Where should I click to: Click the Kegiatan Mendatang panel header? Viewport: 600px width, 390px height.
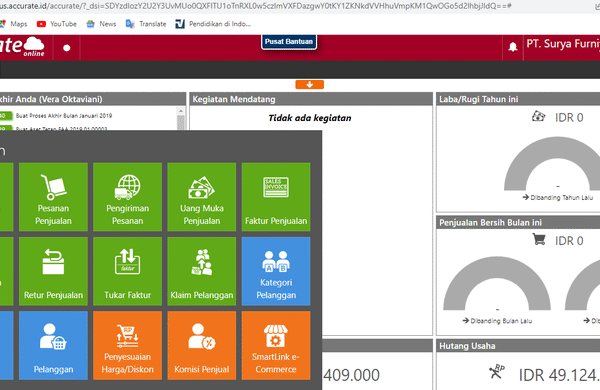click(311, 99)
